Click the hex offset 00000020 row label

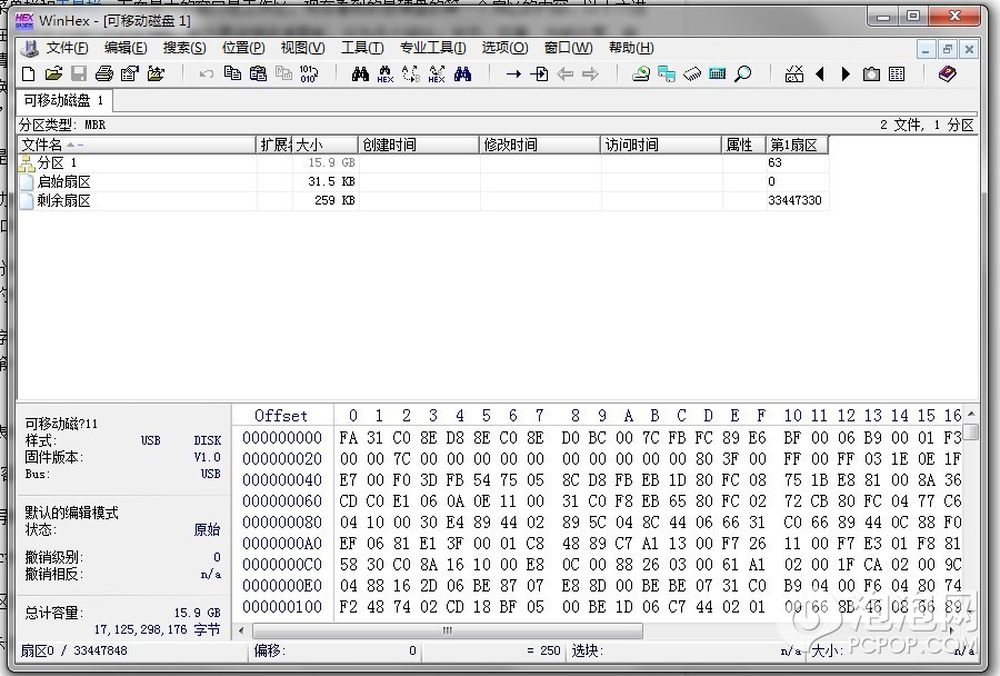pos(282,459)
